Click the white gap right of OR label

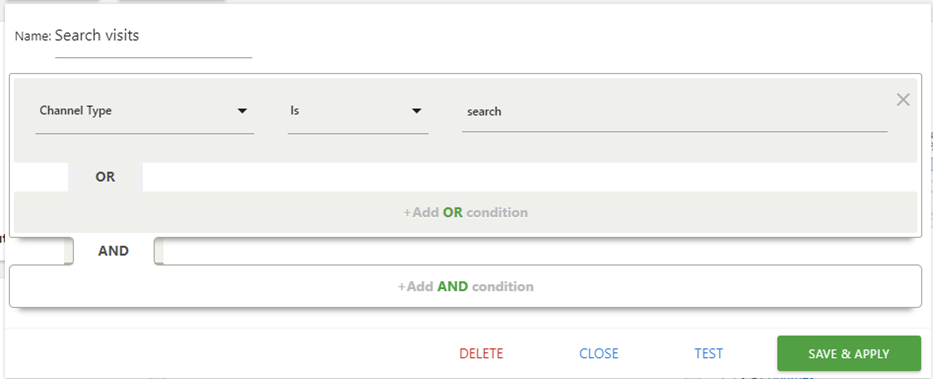click(530, 177)
